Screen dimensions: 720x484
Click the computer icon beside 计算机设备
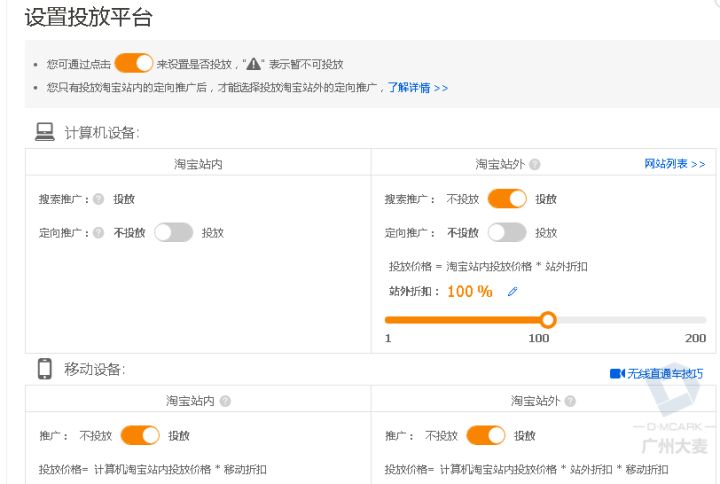[x=45, y=132]
